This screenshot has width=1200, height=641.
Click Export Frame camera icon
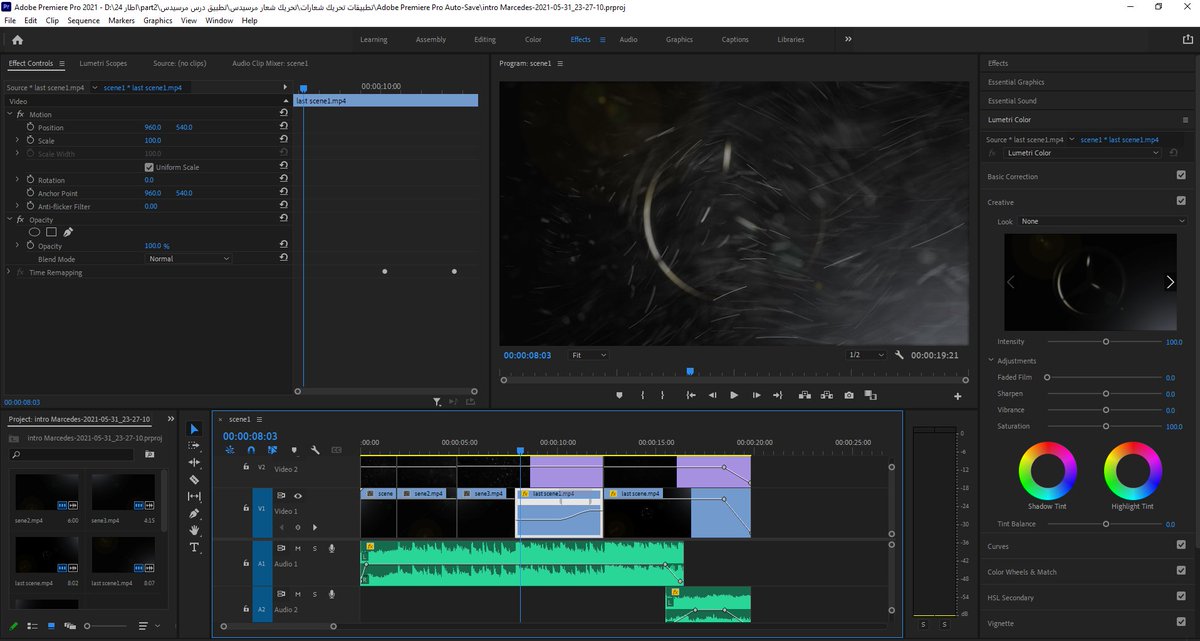click(848, 395)
